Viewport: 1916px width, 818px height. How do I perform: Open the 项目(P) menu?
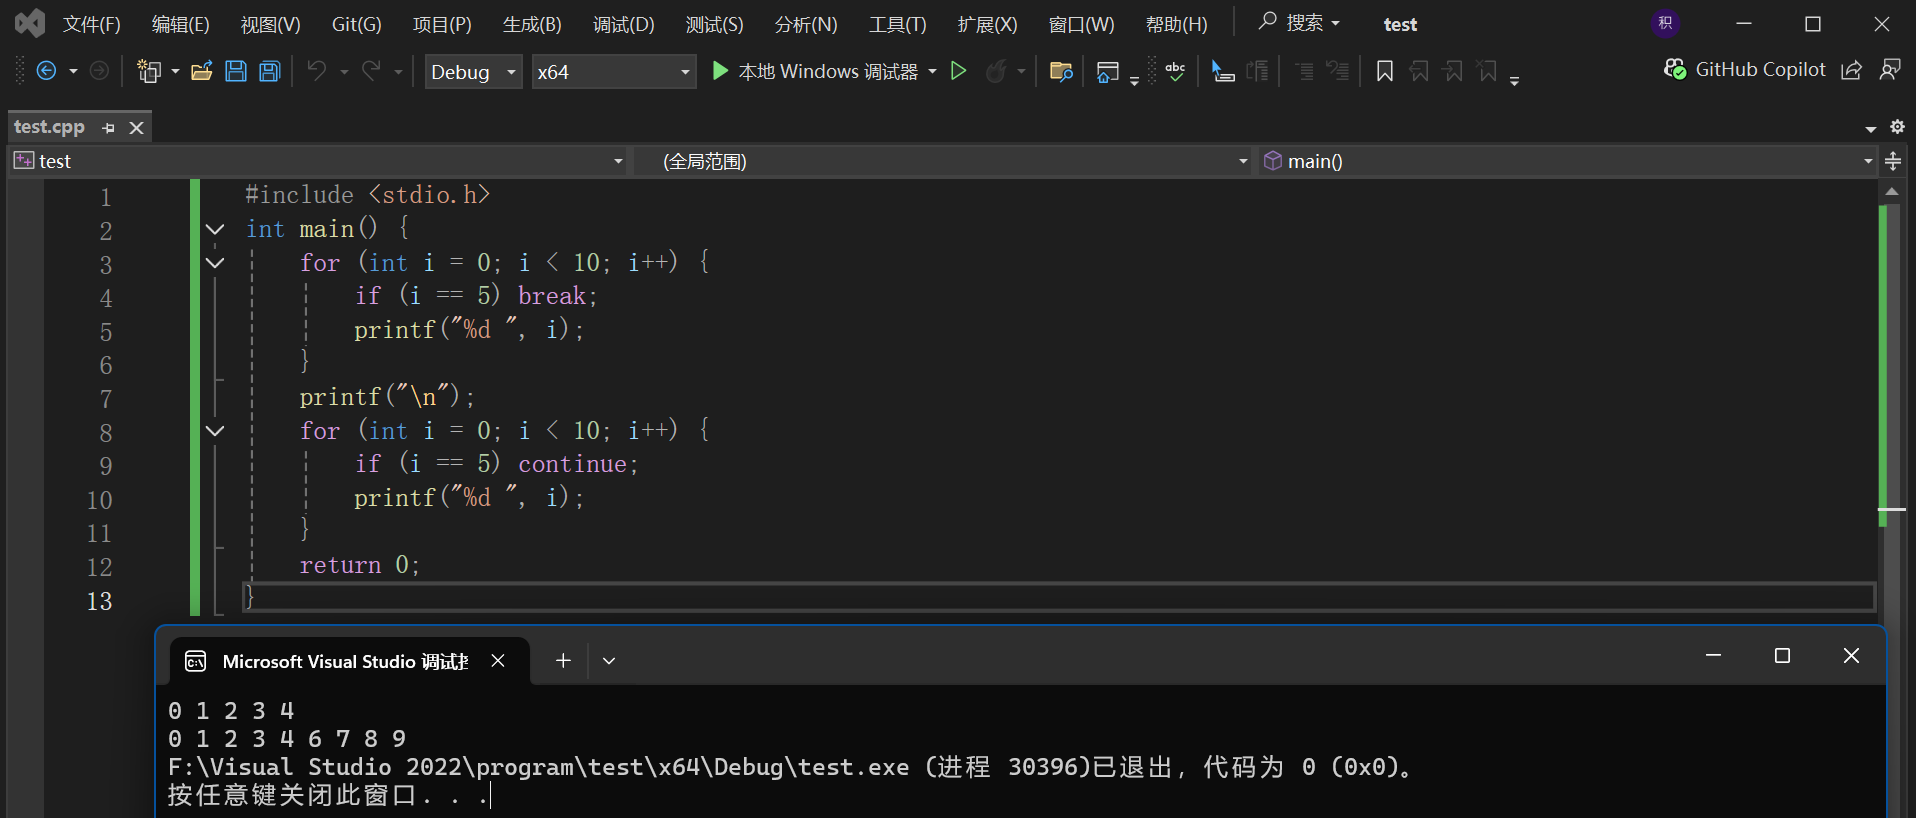pos(442,24)
